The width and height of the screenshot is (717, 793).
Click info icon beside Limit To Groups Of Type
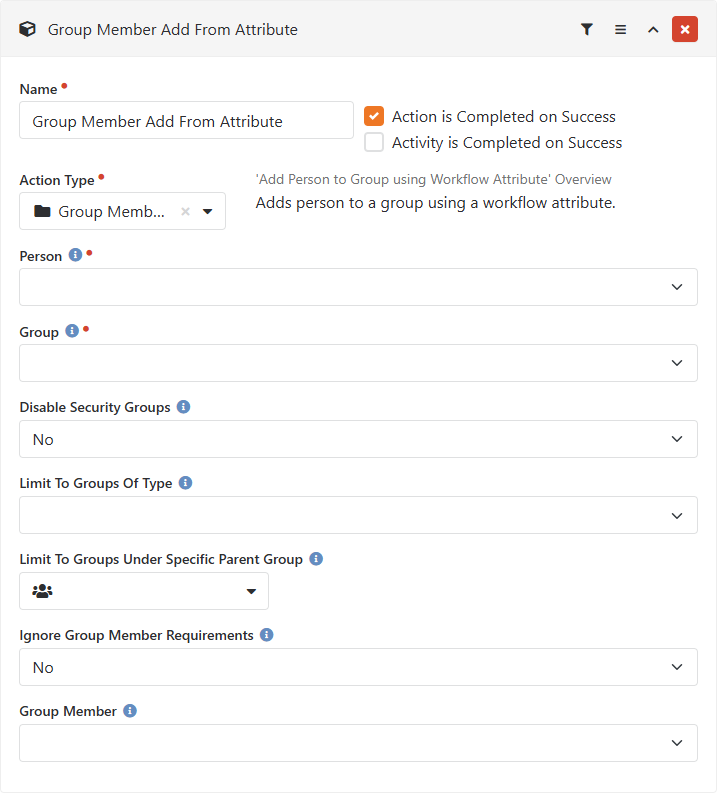tap(185, 483)
